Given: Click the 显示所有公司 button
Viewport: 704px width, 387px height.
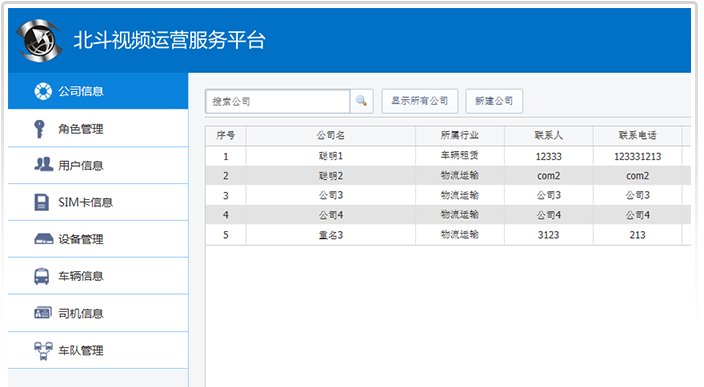Looking at the screenshot, I should click(420, 101).
